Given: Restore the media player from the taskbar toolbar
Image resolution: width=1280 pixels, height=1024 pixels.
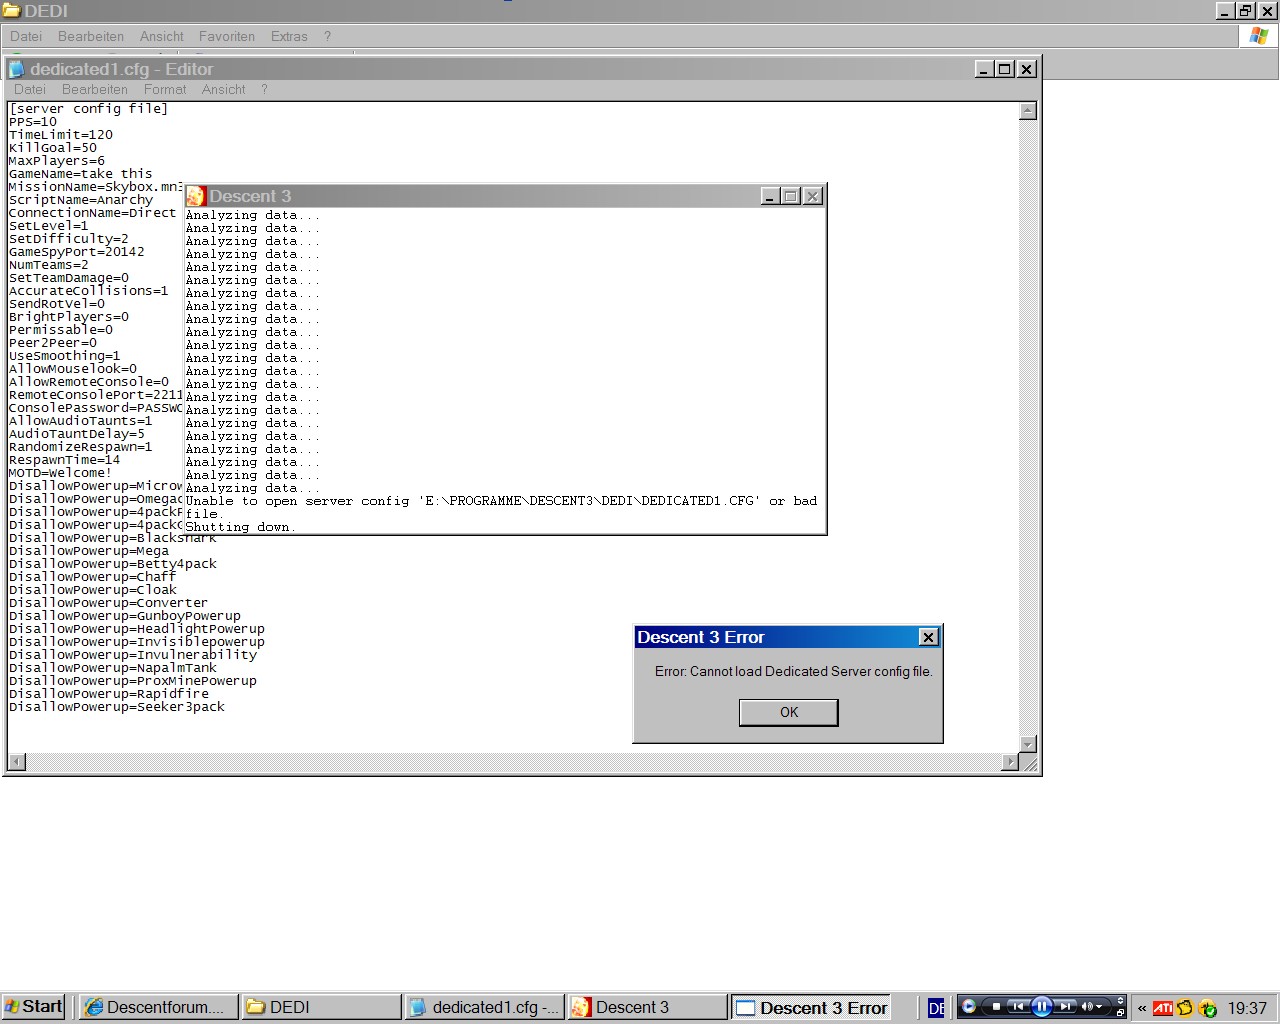Looking at the screenshot, I should [x=1120, y=1013].
